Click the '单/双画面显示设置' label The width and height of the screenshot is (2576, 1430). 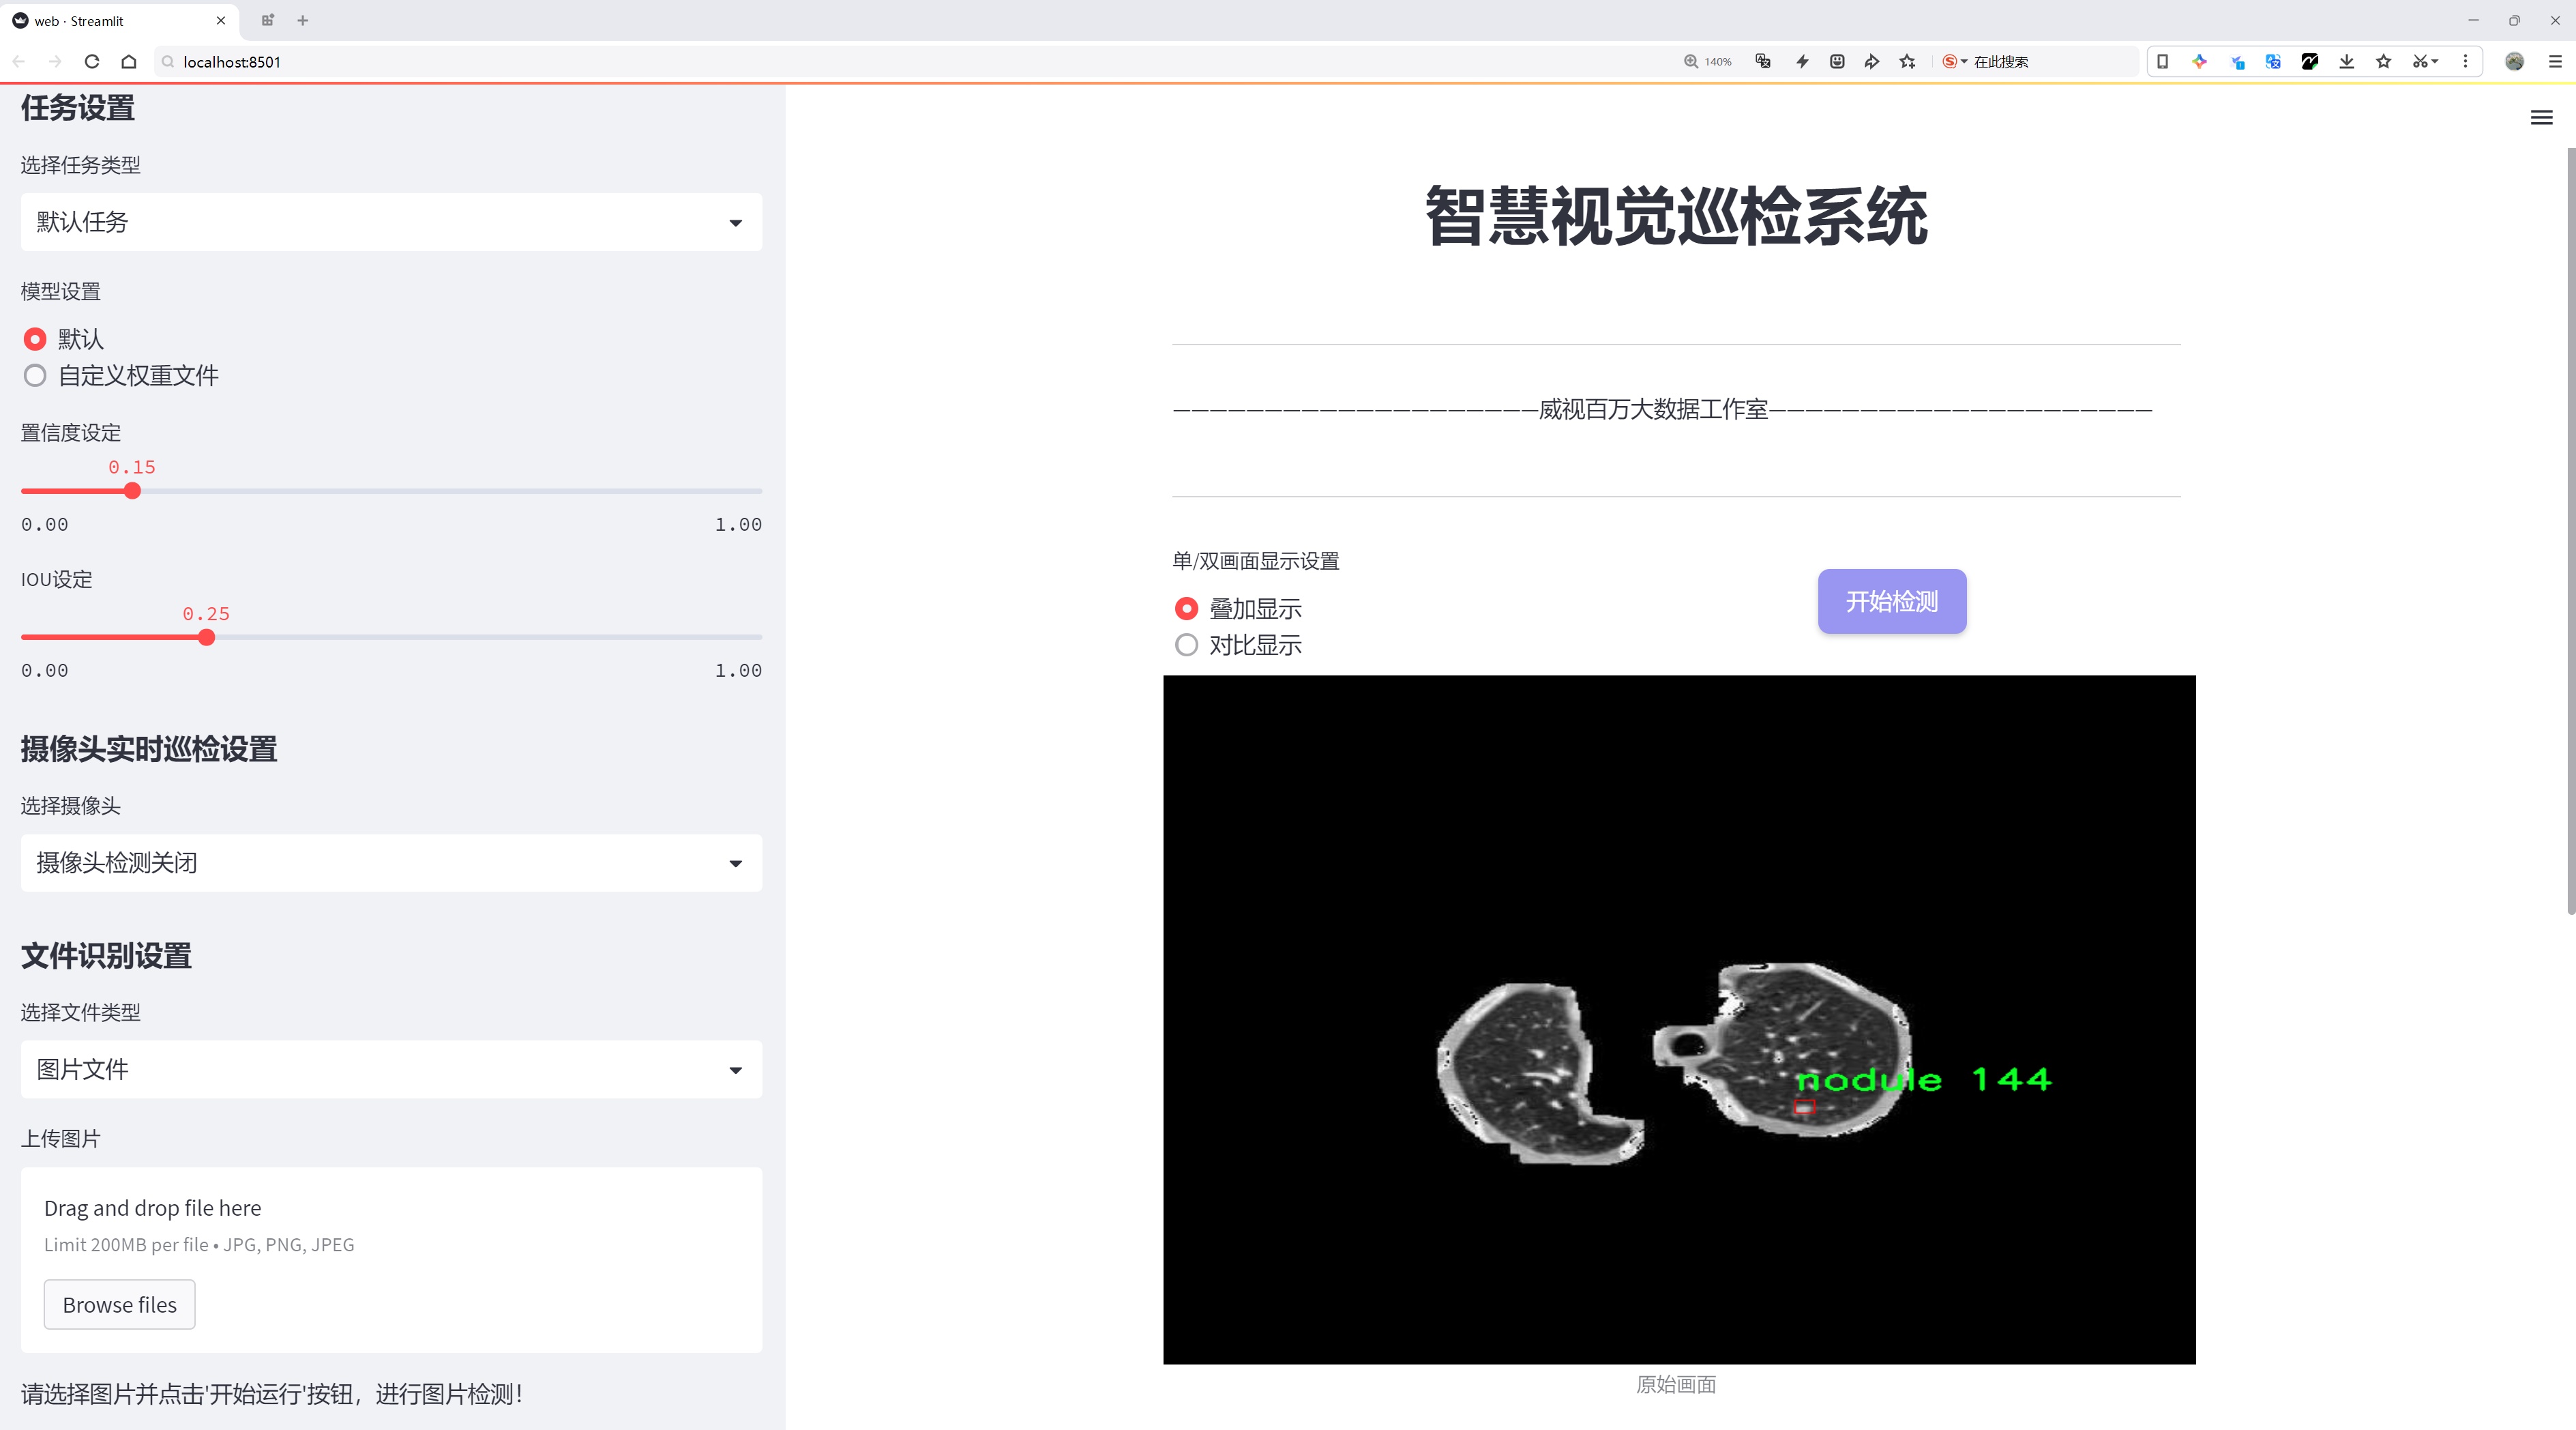(x=1256, y=561)
